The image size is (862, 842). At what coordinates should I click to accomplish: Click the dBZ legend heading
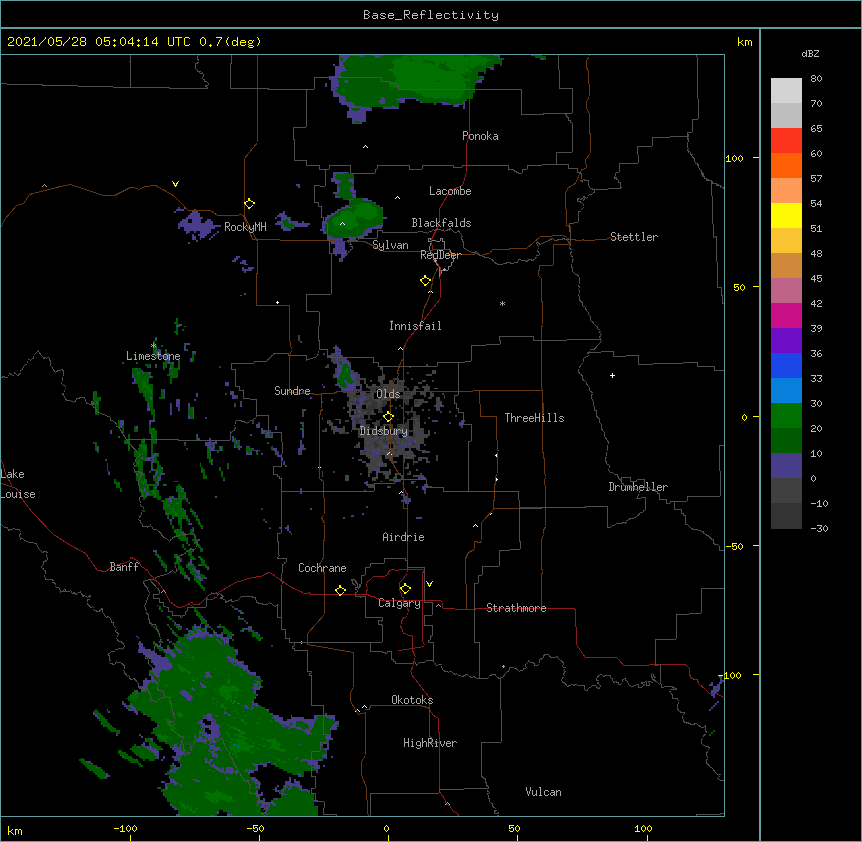pos(810,53)
